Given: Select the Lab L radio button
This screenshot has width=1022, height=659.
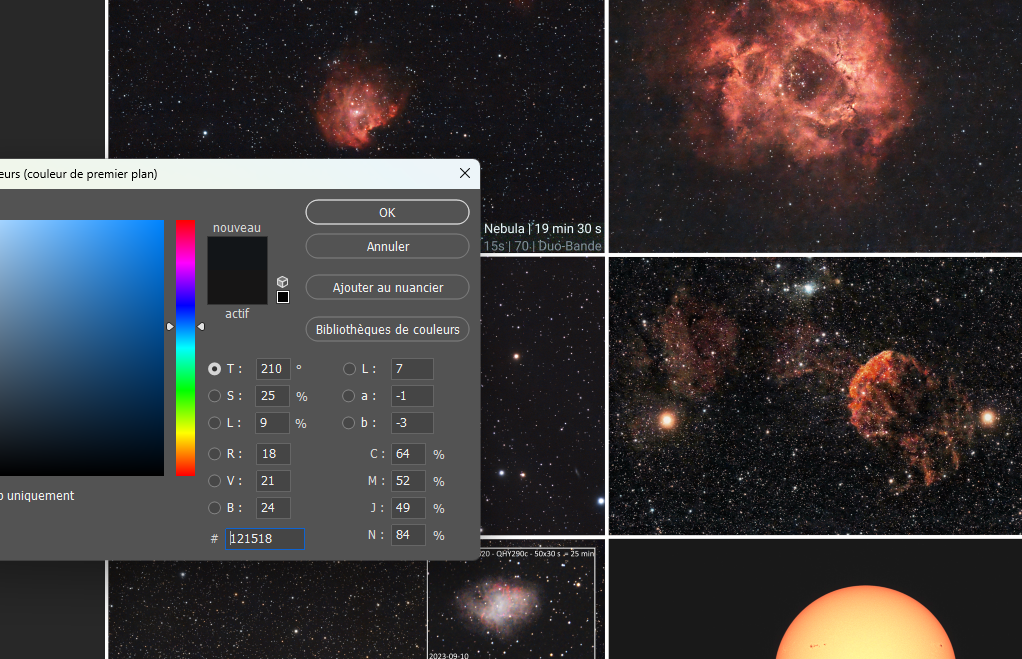Looking at the screenshot, I should click(x=349, y=369).
